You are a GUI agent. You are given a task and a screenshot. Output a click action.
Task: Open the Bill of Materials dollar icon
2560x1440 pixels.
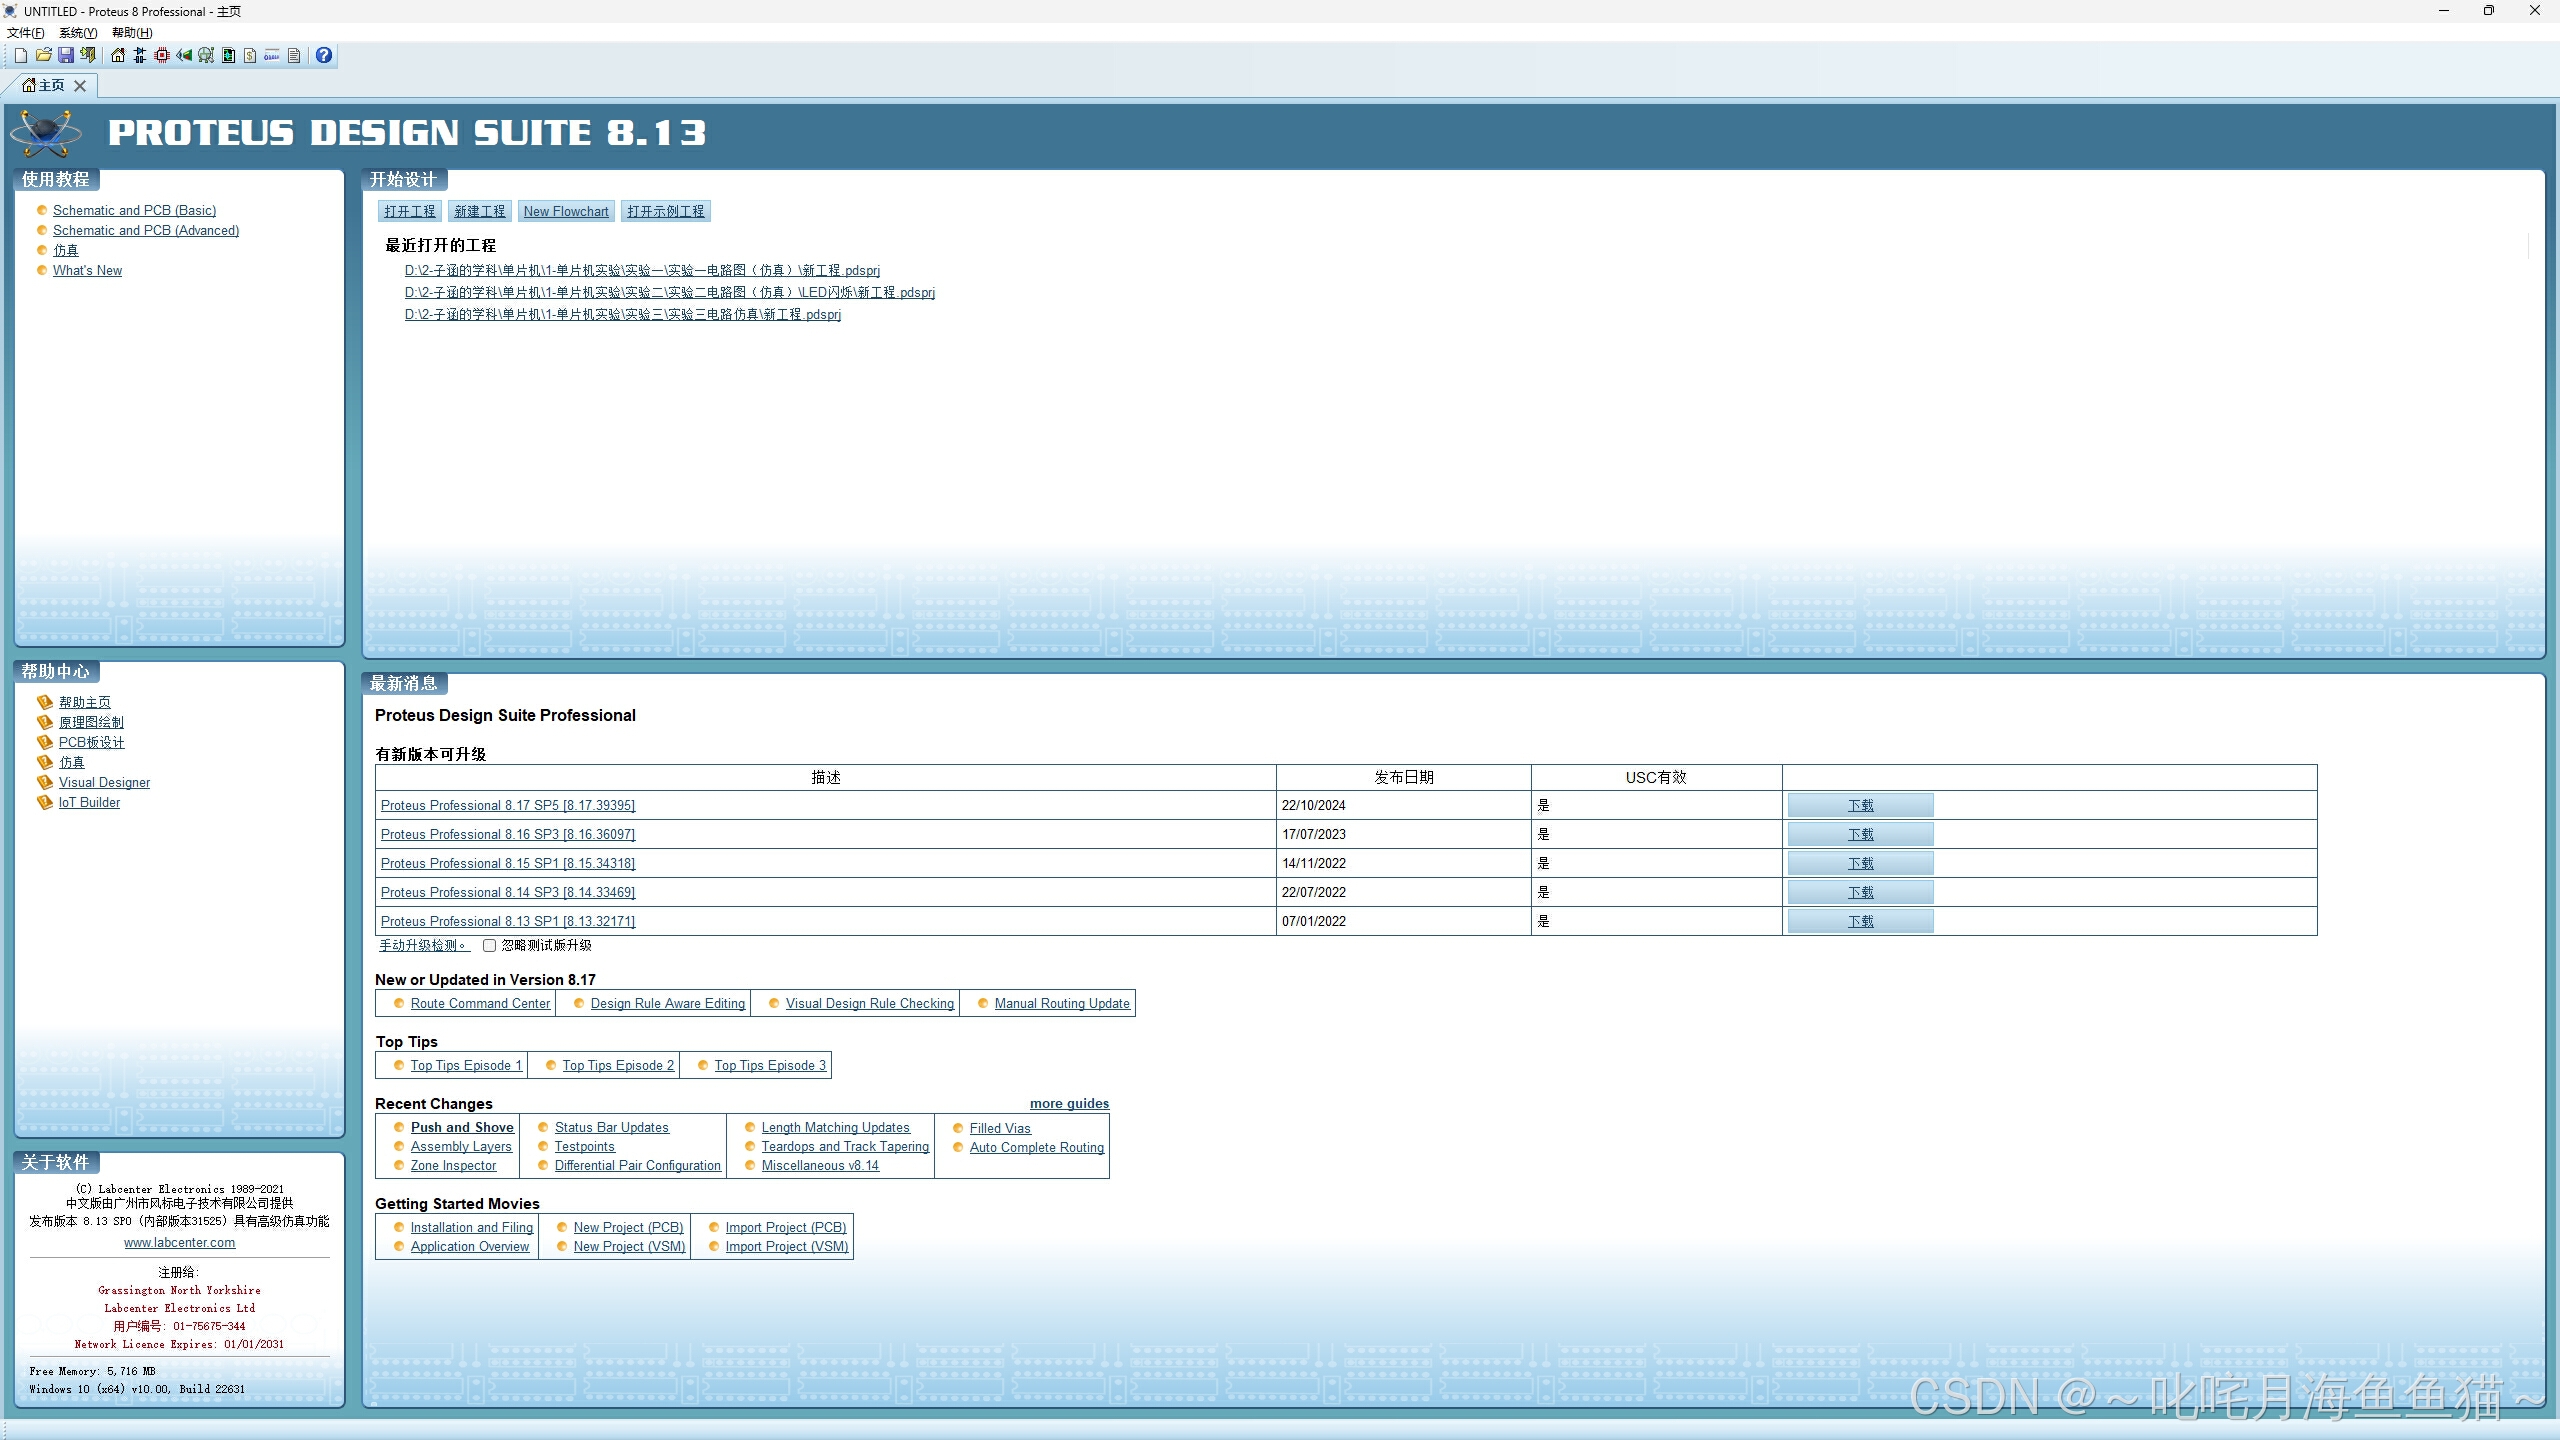250,55
